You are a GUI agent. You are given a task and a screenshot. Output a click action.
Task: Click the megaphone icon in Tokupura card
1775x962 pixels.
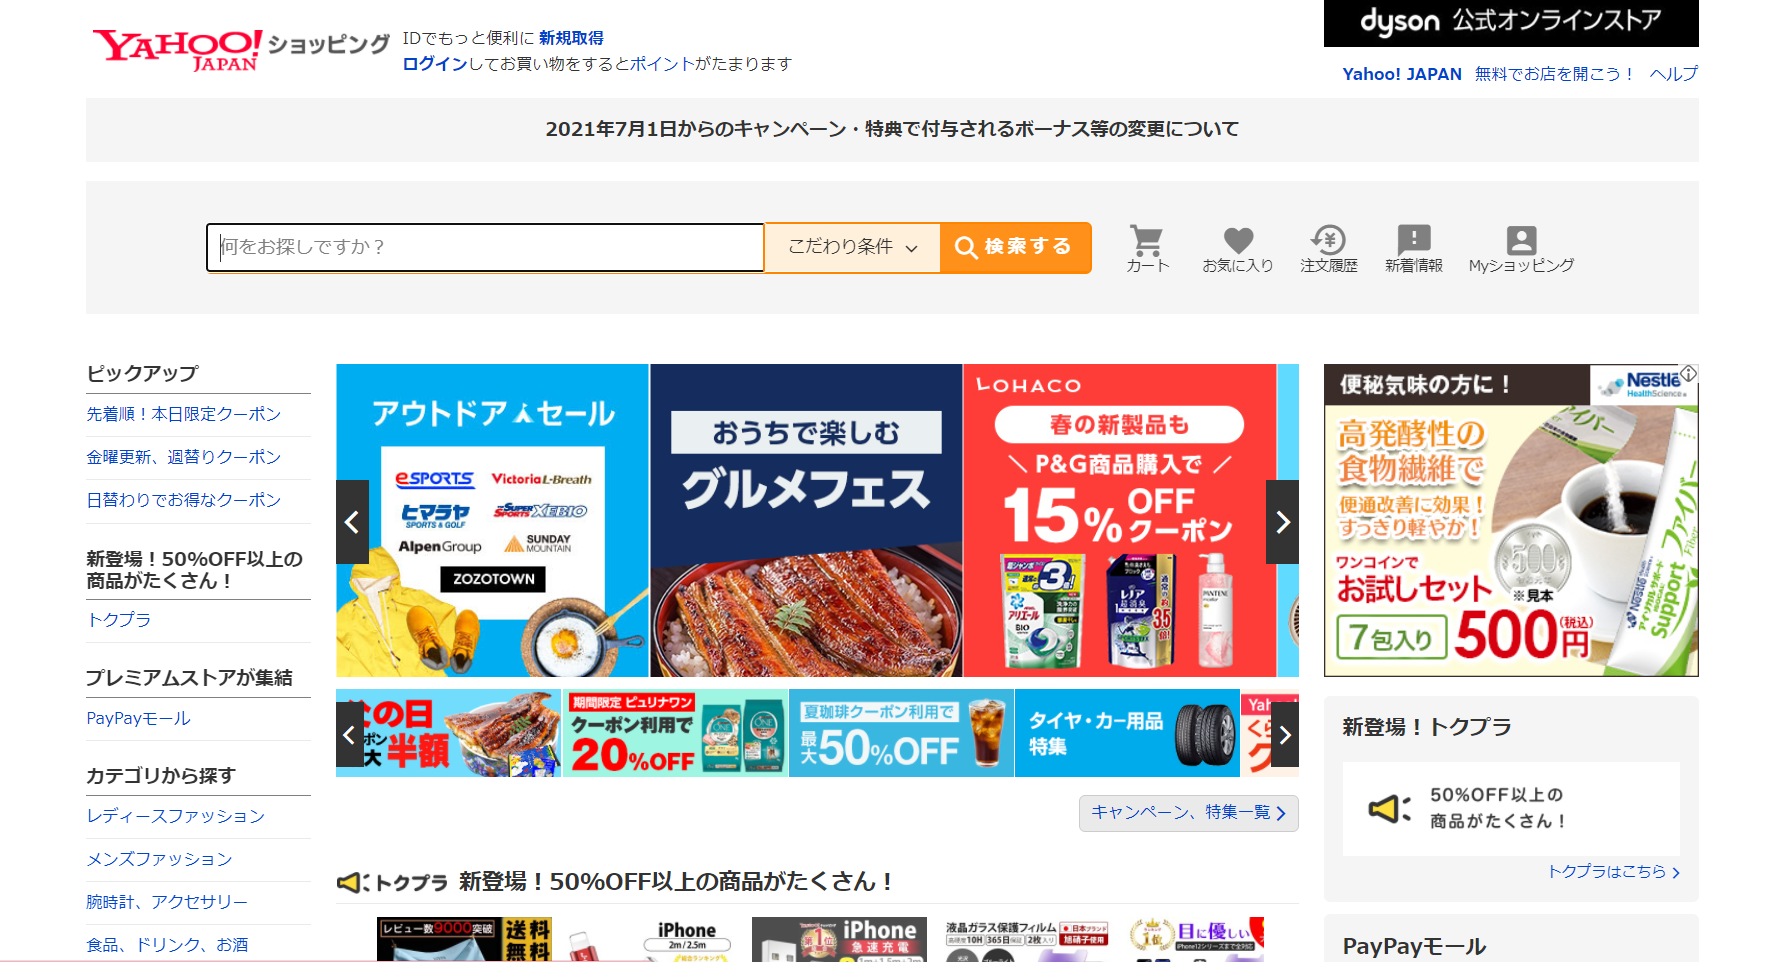coord(1389,808)
